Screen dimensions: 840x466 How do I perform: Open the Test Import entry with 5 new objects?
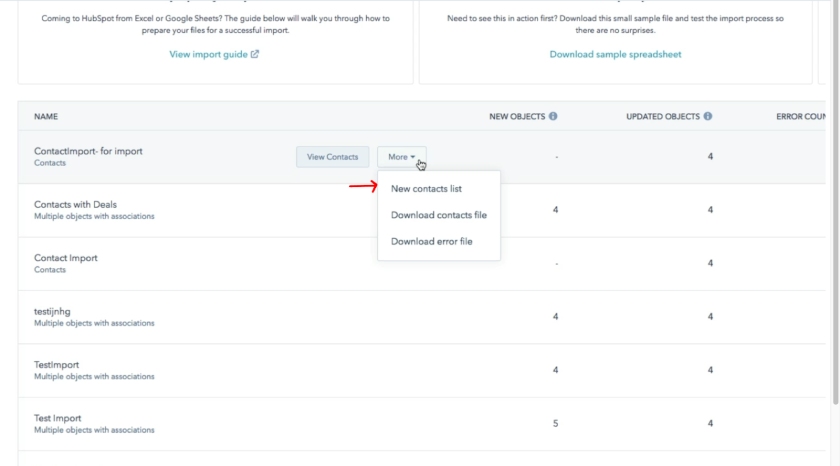(58, 418)
